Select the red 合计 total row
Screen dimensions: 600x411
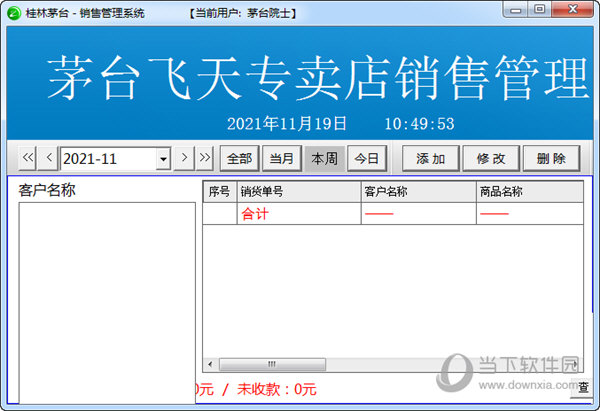(393, 214)
